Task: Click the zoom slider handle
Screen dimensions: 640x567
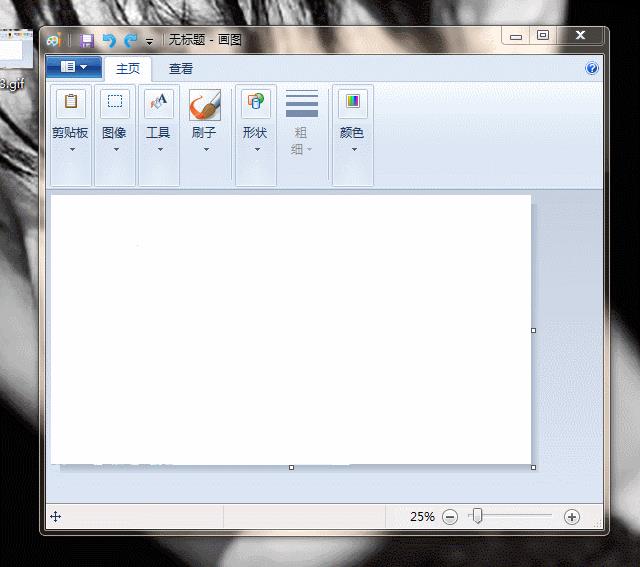Action: (477, 516)
